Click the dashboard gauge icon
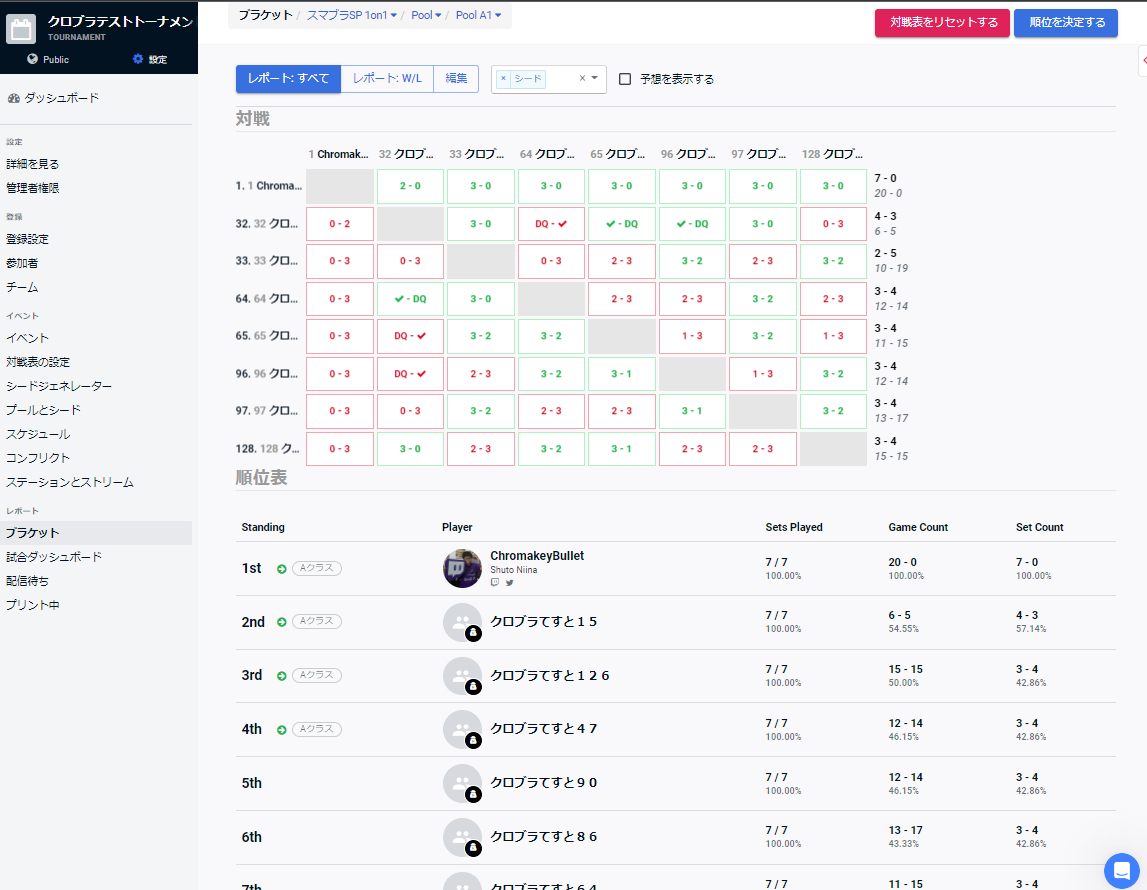This screenshot has height=890, width=1147. 13,98
